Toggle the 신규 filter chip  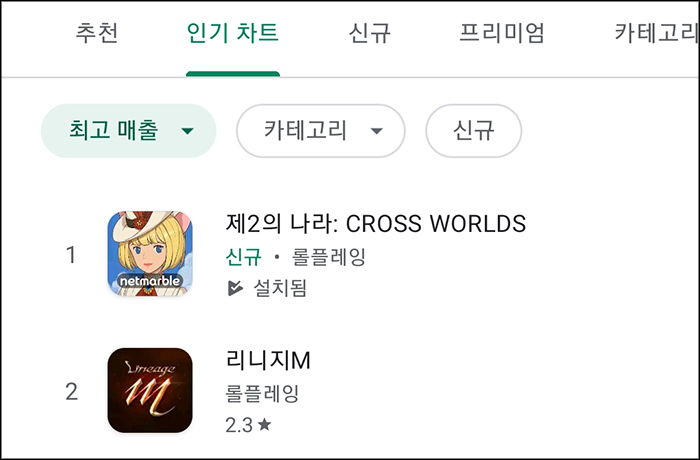pyautogui.click(x=474, y=131)
